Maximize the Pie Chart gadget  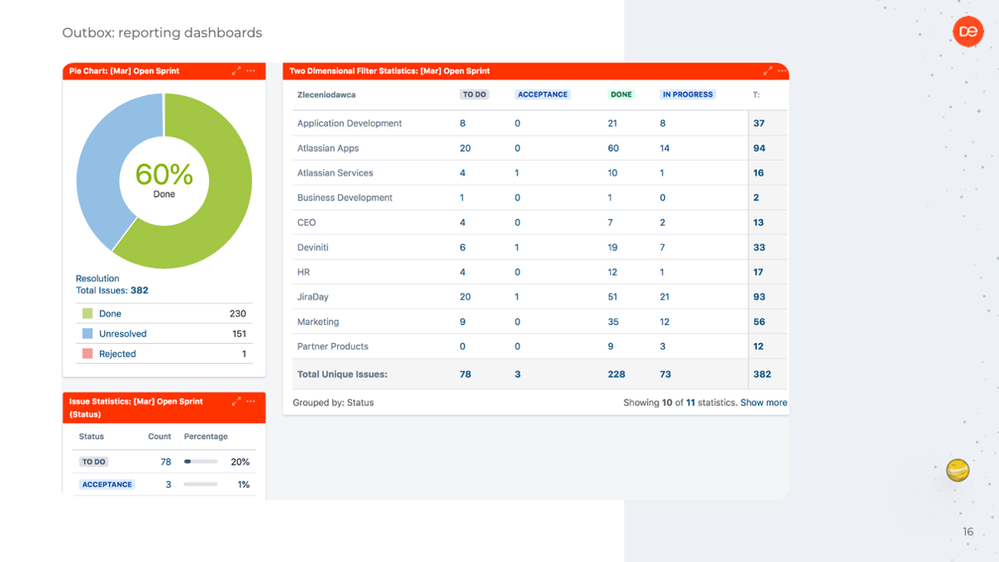pos(236,71)
